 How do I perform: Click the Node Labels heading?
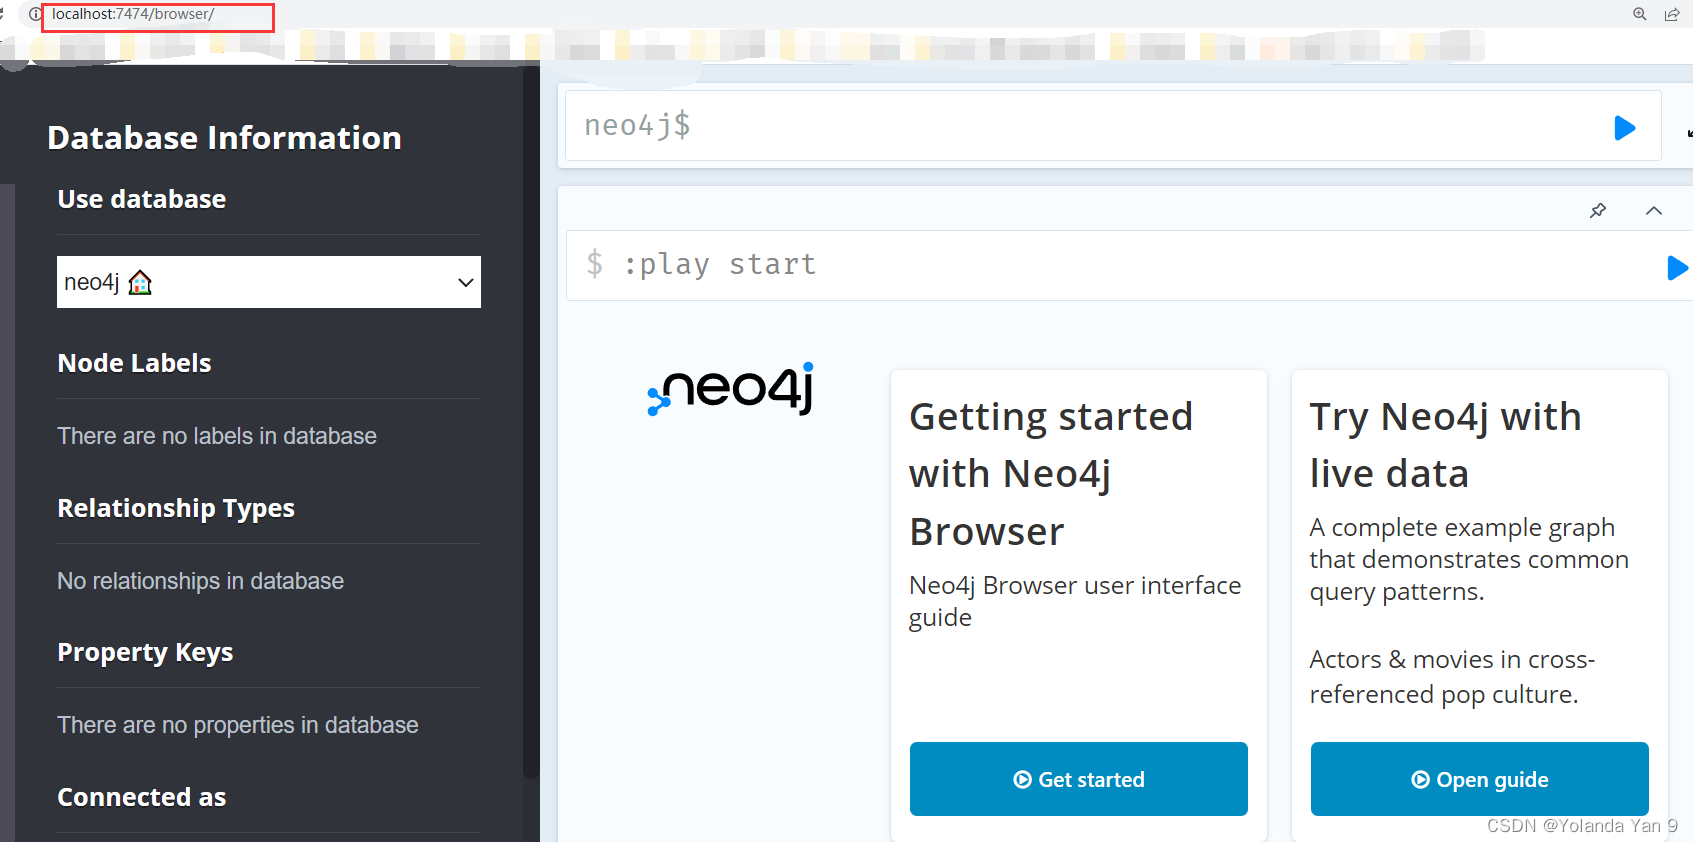(x=134, y=363)
